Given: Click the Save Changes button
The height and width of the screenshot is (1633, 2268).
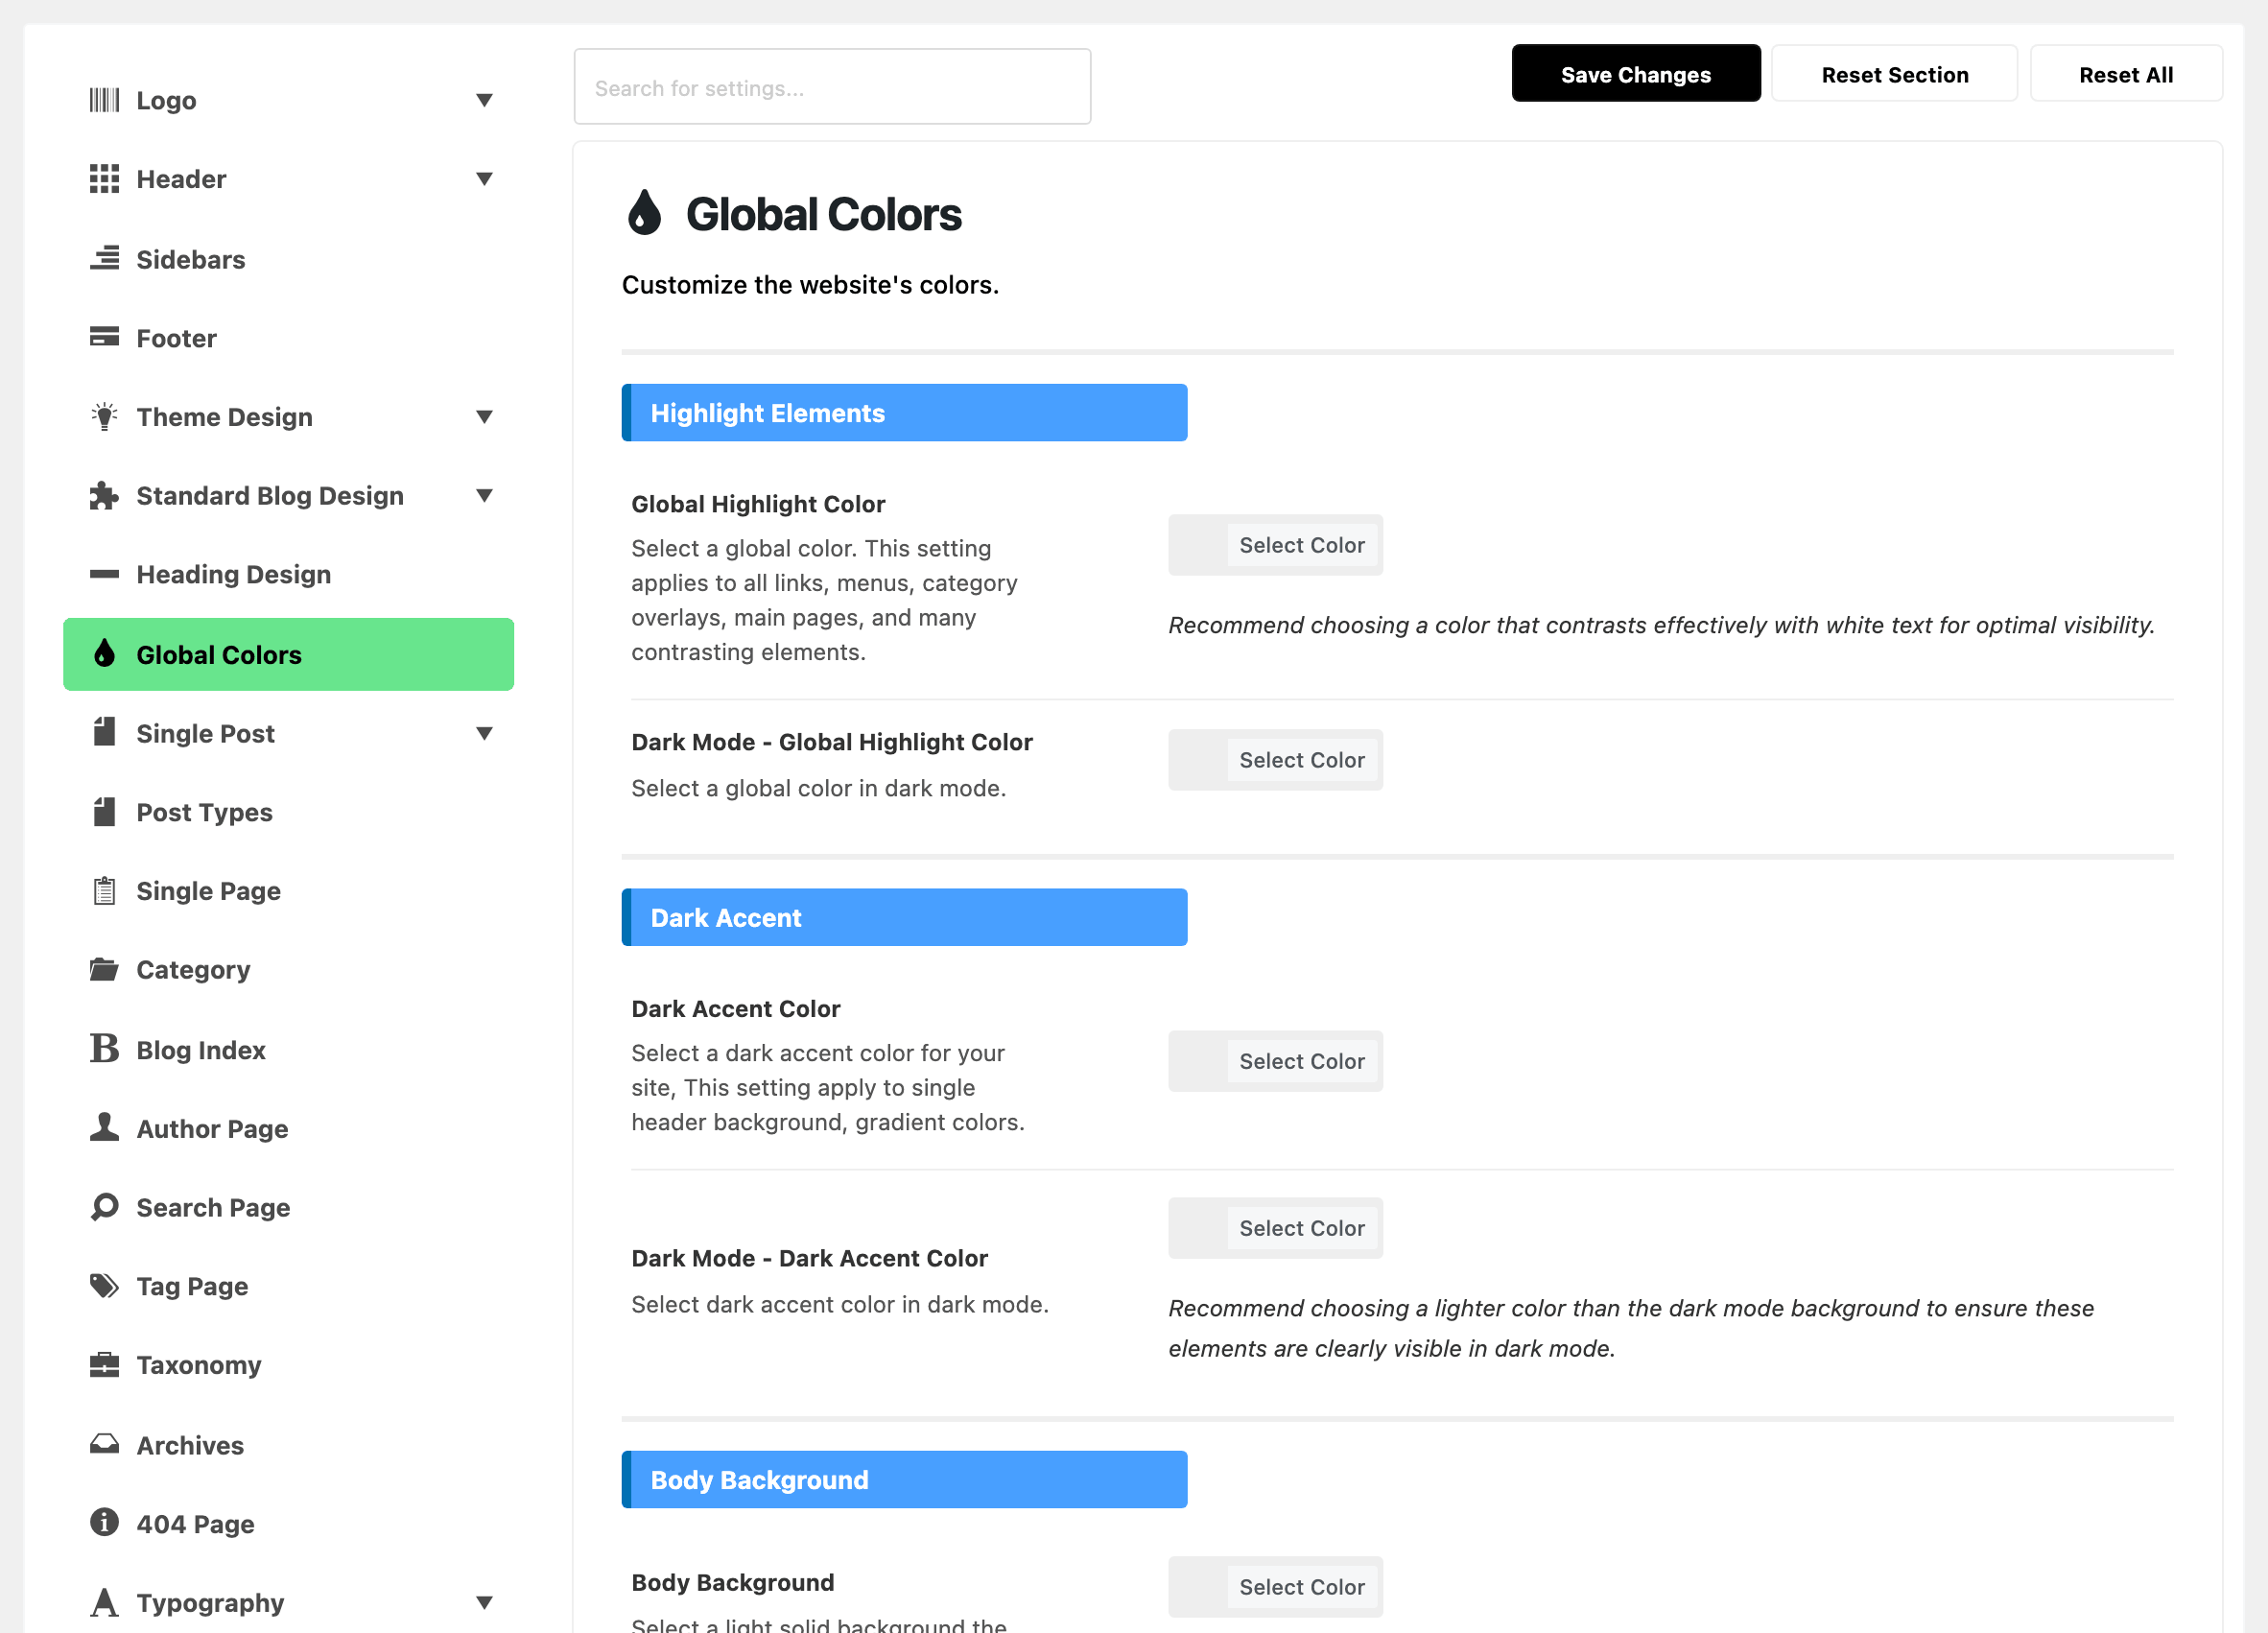Looking at the screenshot, I should click(x=1636, y=74).
